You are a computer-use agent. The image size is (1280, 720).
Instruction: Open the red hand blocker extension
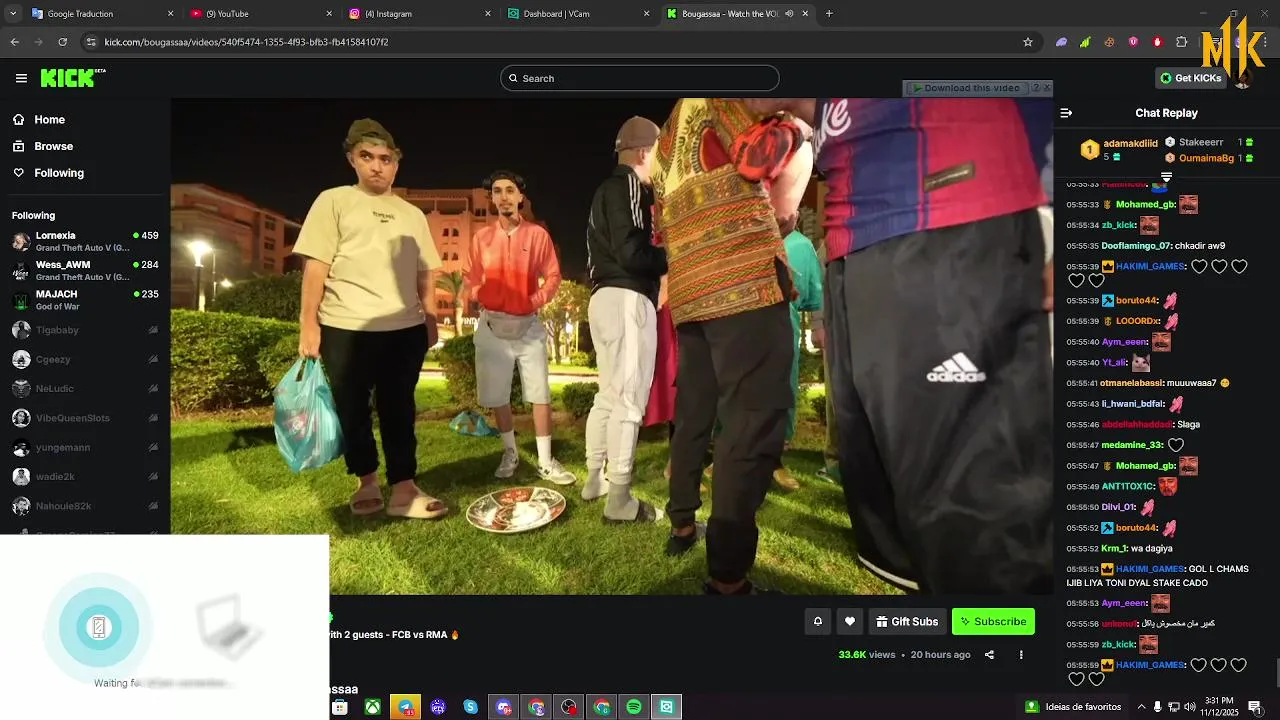(1157, 42)
